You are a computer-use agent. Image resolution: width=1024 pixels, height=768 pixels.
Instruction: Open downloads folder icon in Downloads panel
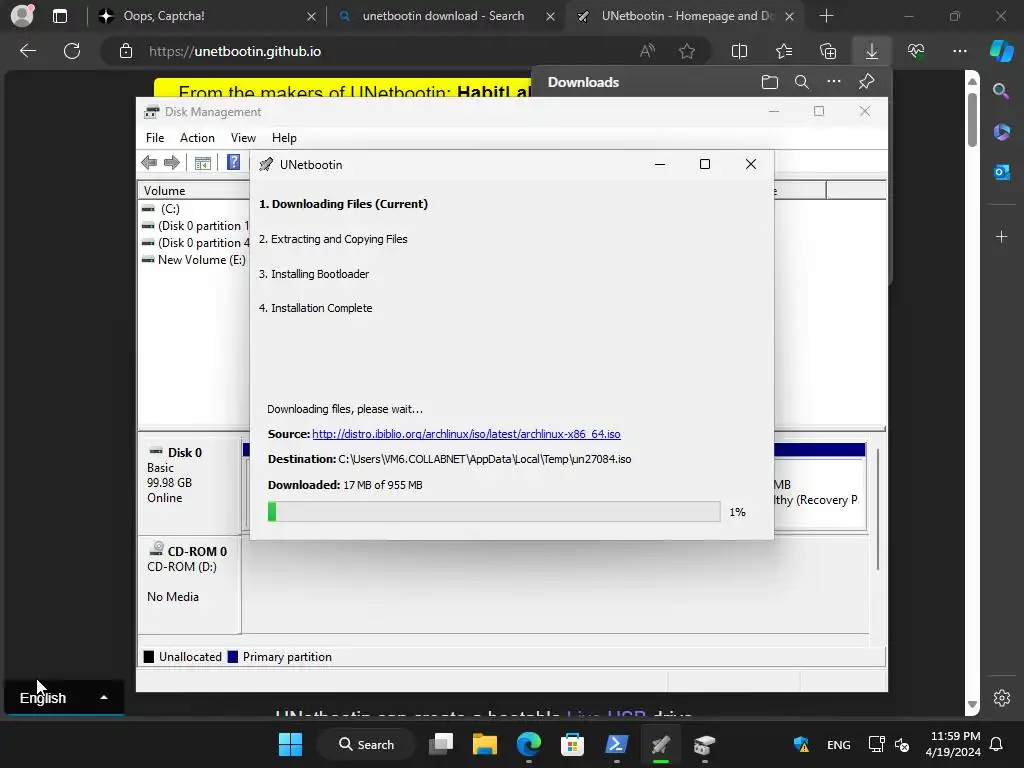[770, 82]
